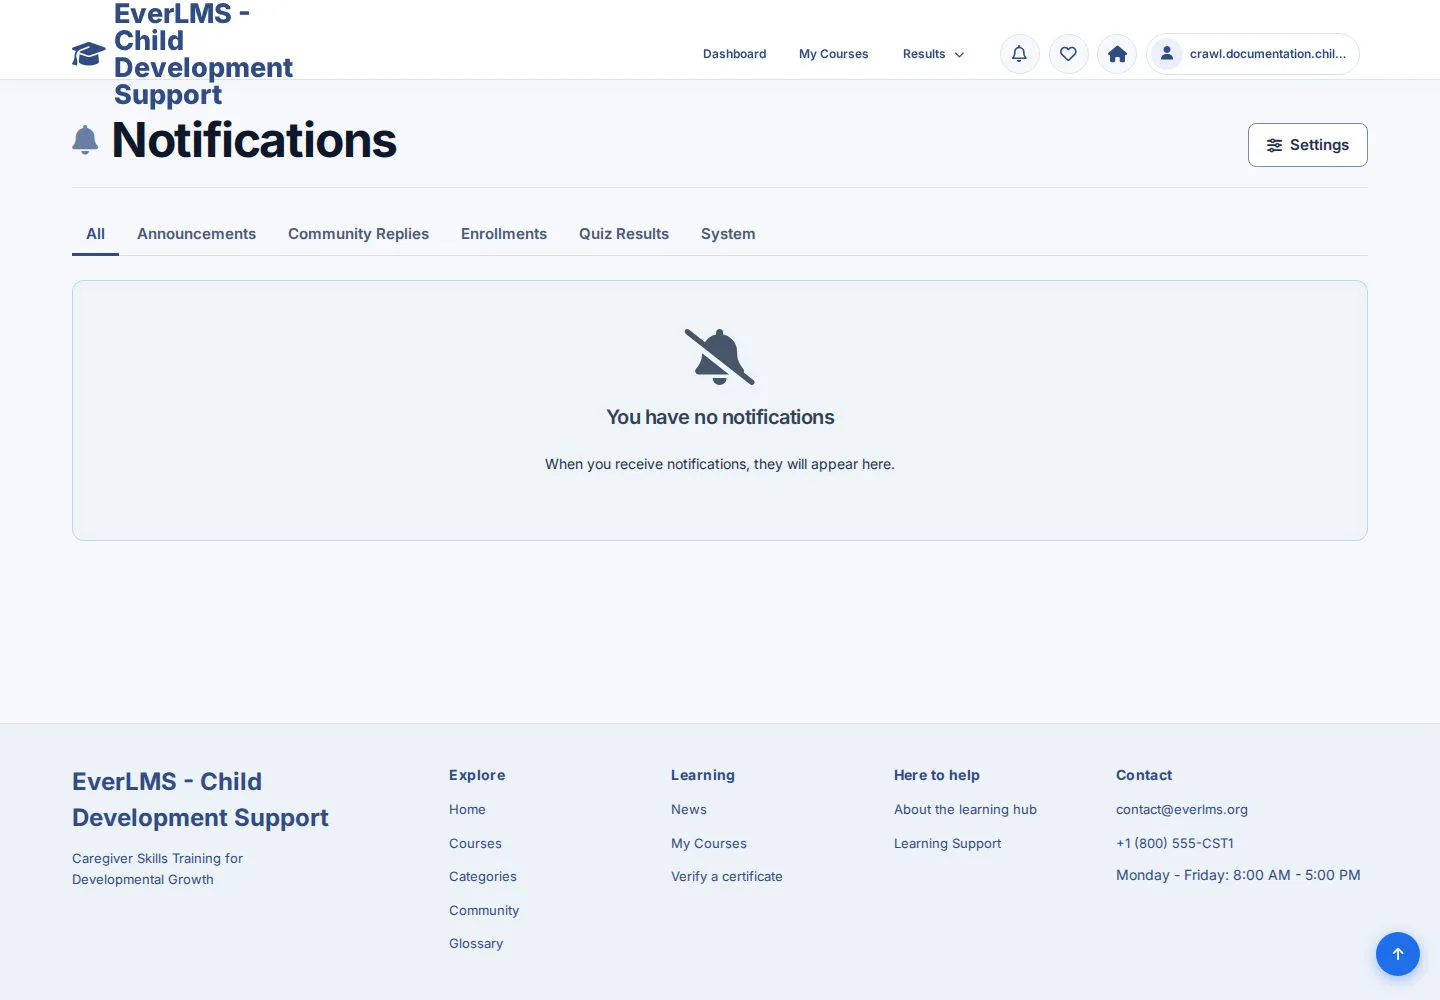The height and width of the screenshot is (1000, 1440).
Task: Click the 'You have no notifications' message
Action: pyautogui.click(x=720, y=417)
